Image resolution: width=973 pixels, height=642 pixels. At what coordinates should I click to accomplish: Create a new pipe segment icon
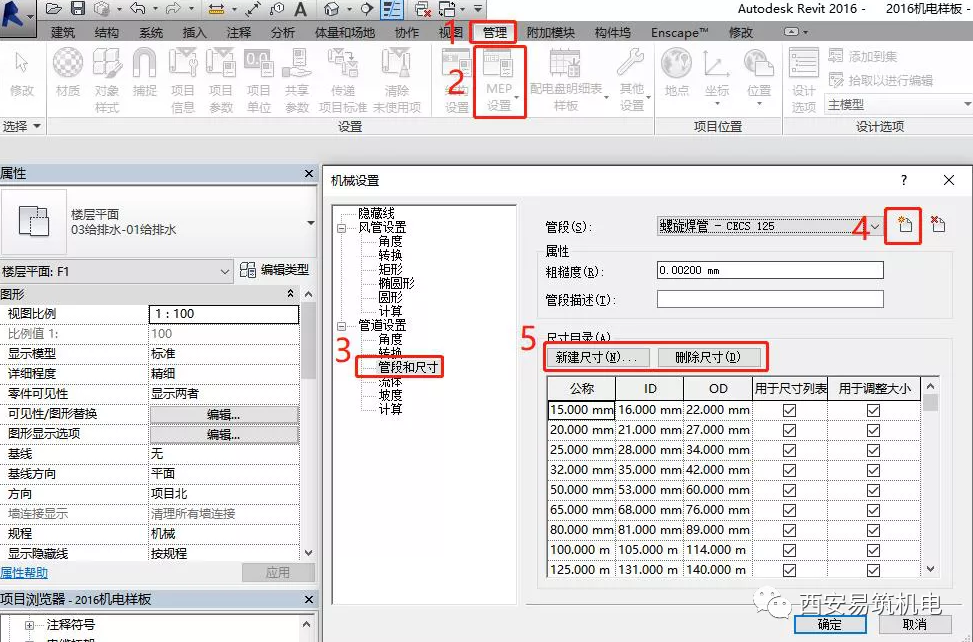(904, 224)
